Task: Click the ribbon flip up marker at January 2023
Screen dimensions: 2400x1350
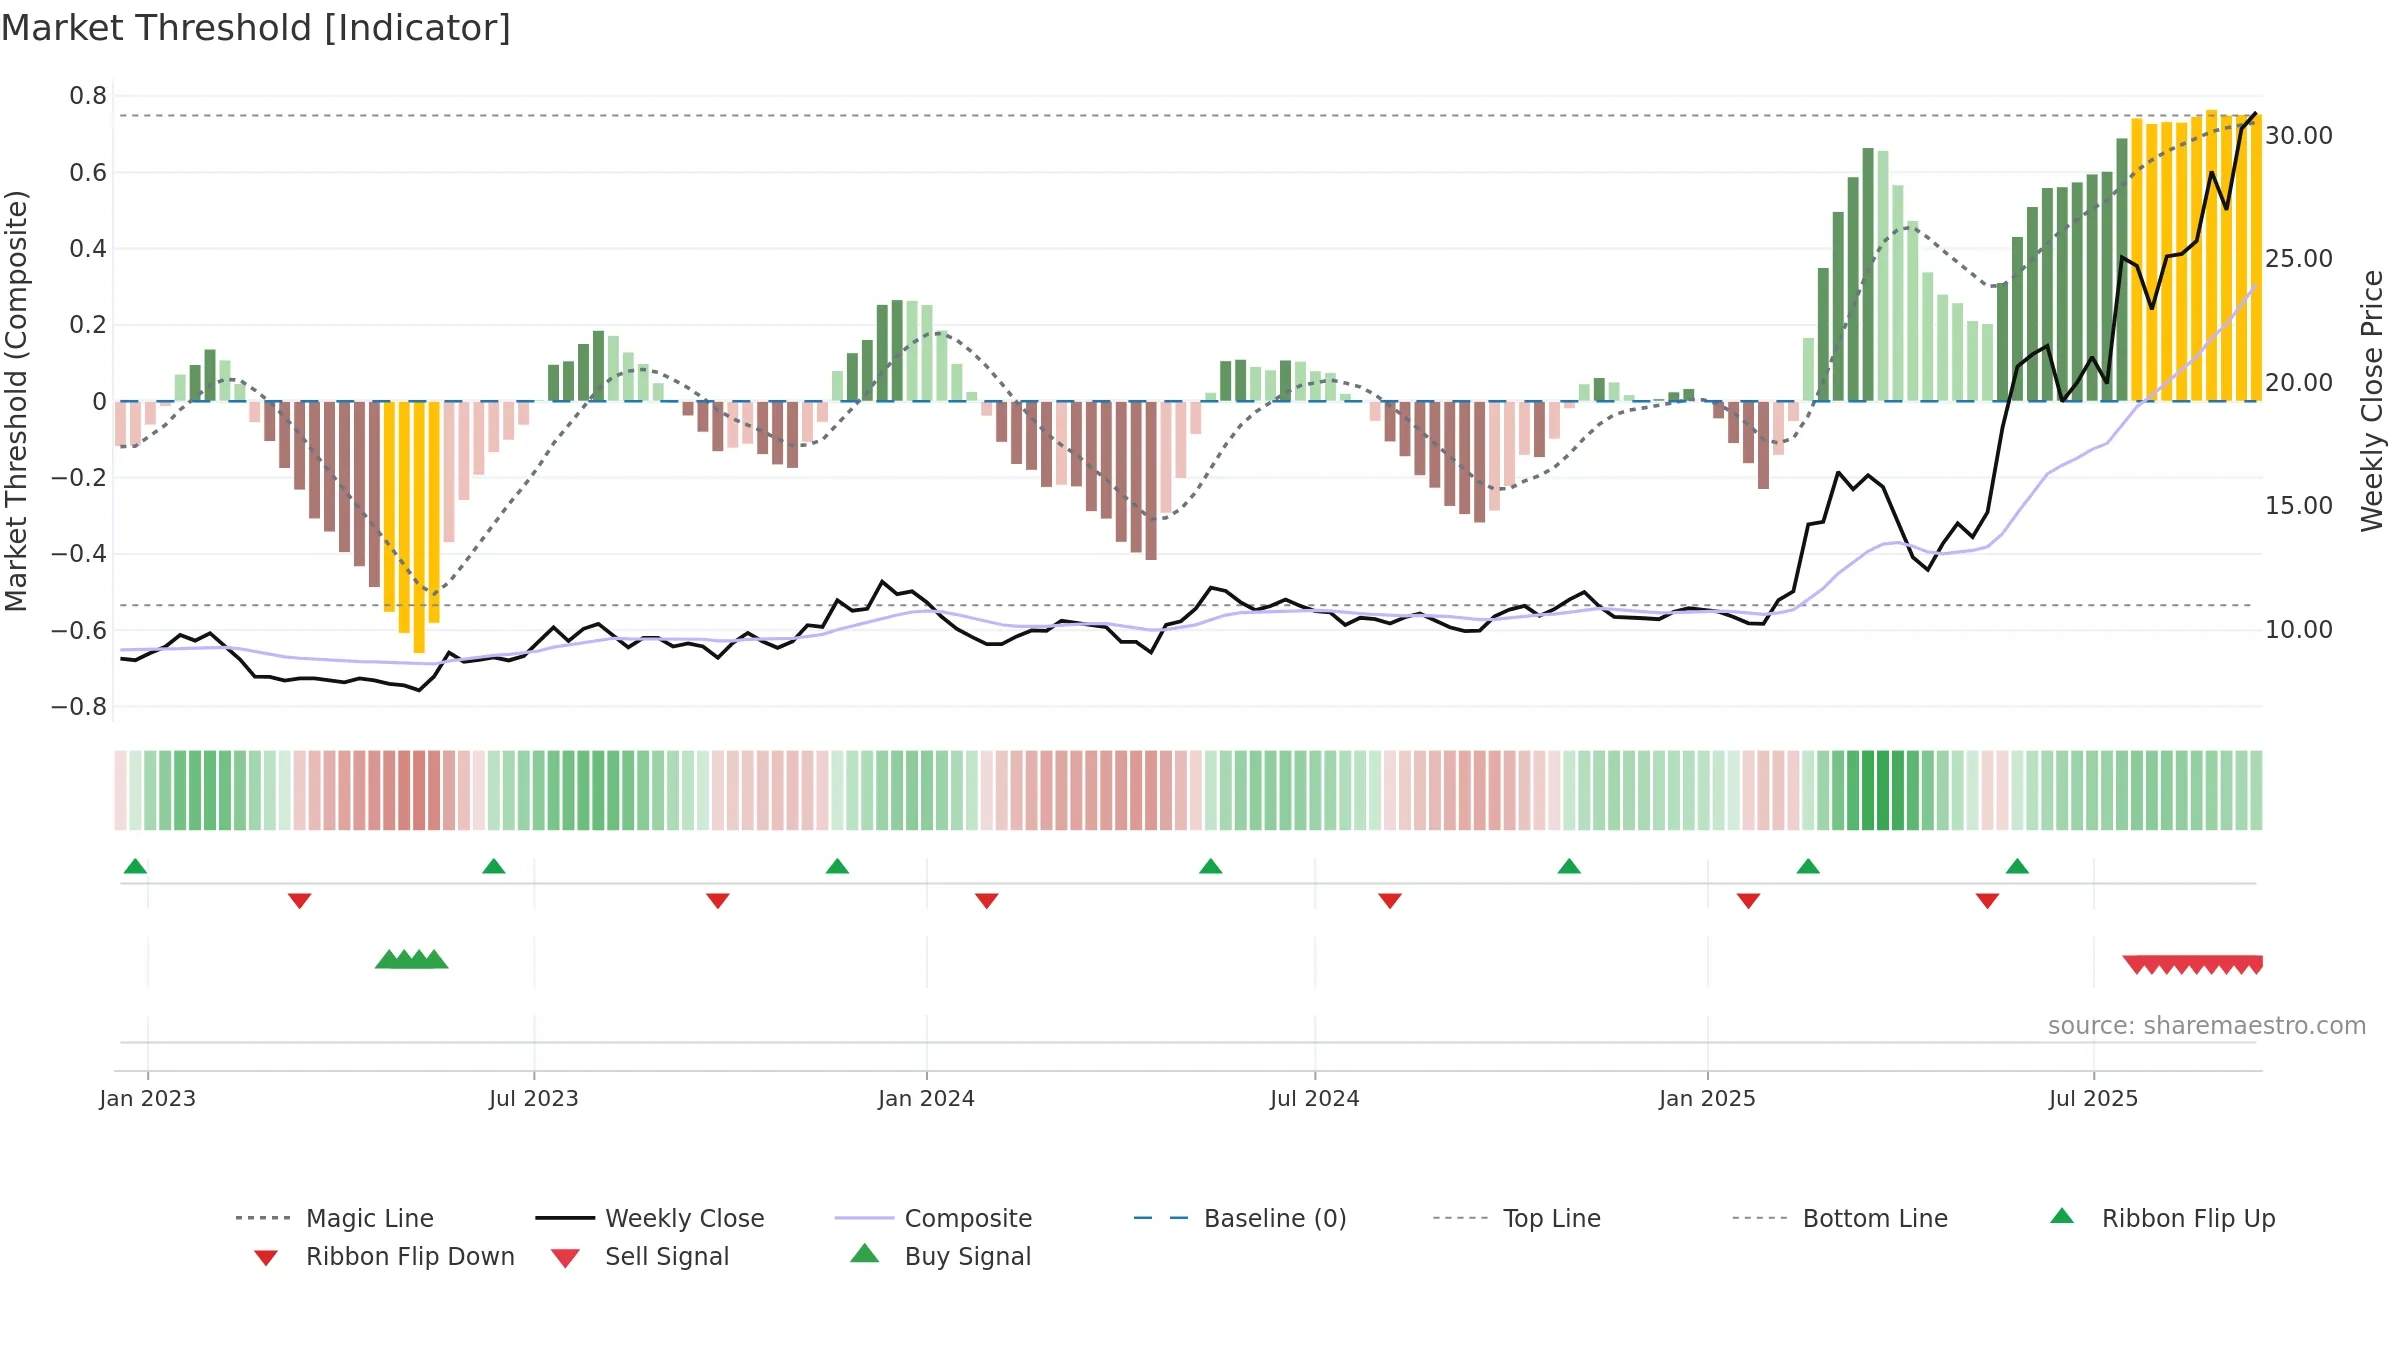Action: [x=135, y=866]
